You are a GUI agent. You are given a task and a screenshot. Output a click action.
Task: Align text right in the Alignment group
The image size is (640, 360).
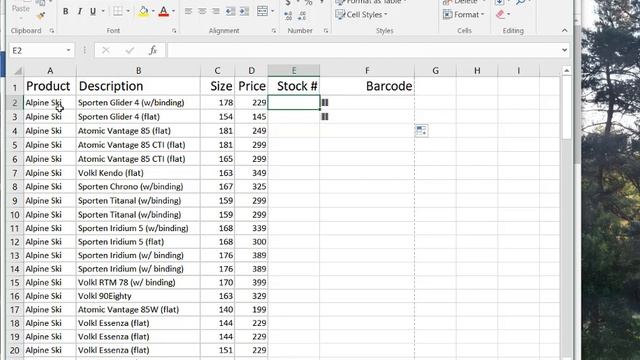coord(216,11)
